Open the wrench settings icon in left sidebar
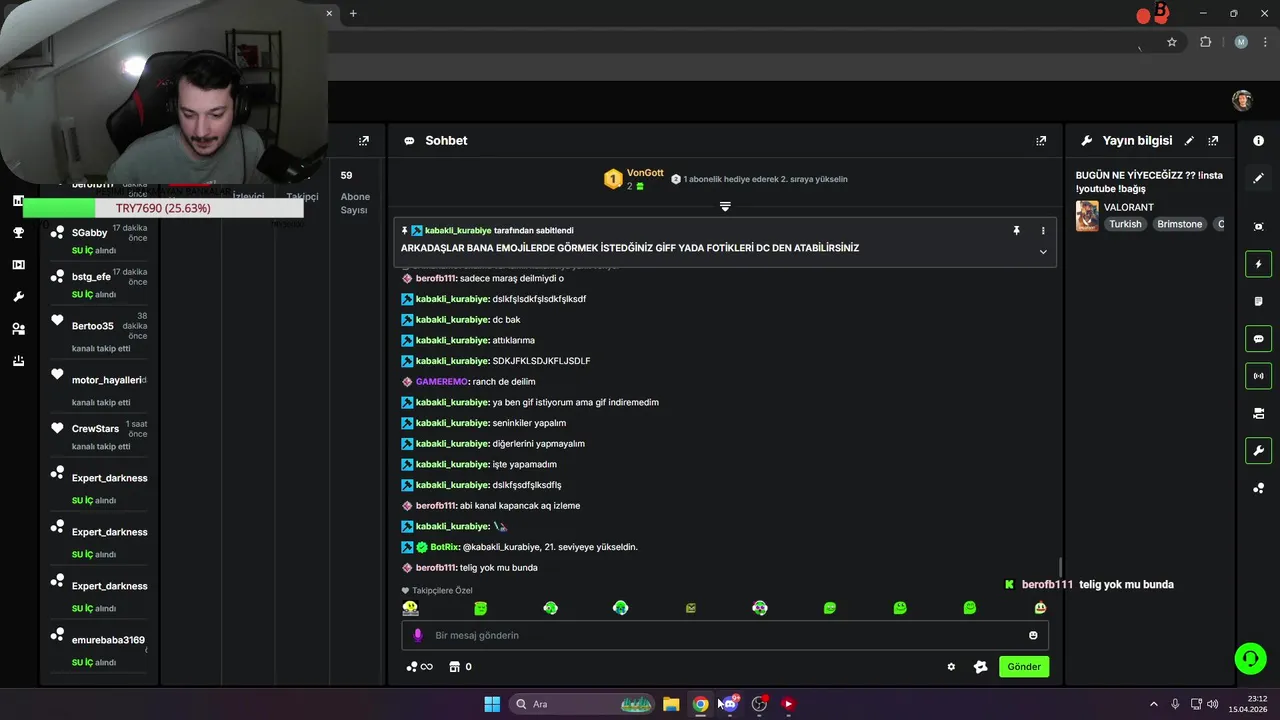 pos(18,297)
